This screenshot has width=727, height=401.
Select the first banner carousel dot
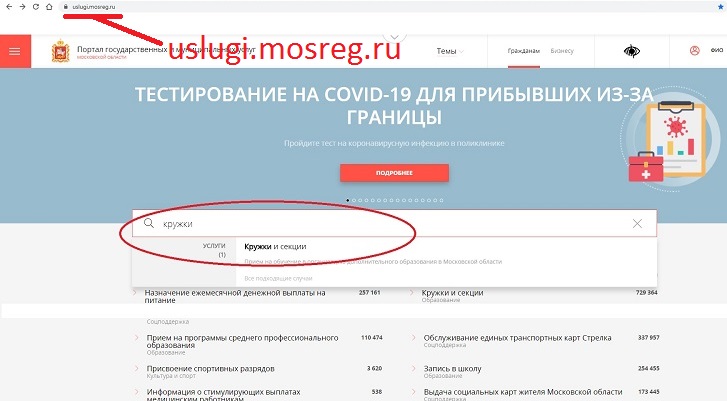(348, 200)
